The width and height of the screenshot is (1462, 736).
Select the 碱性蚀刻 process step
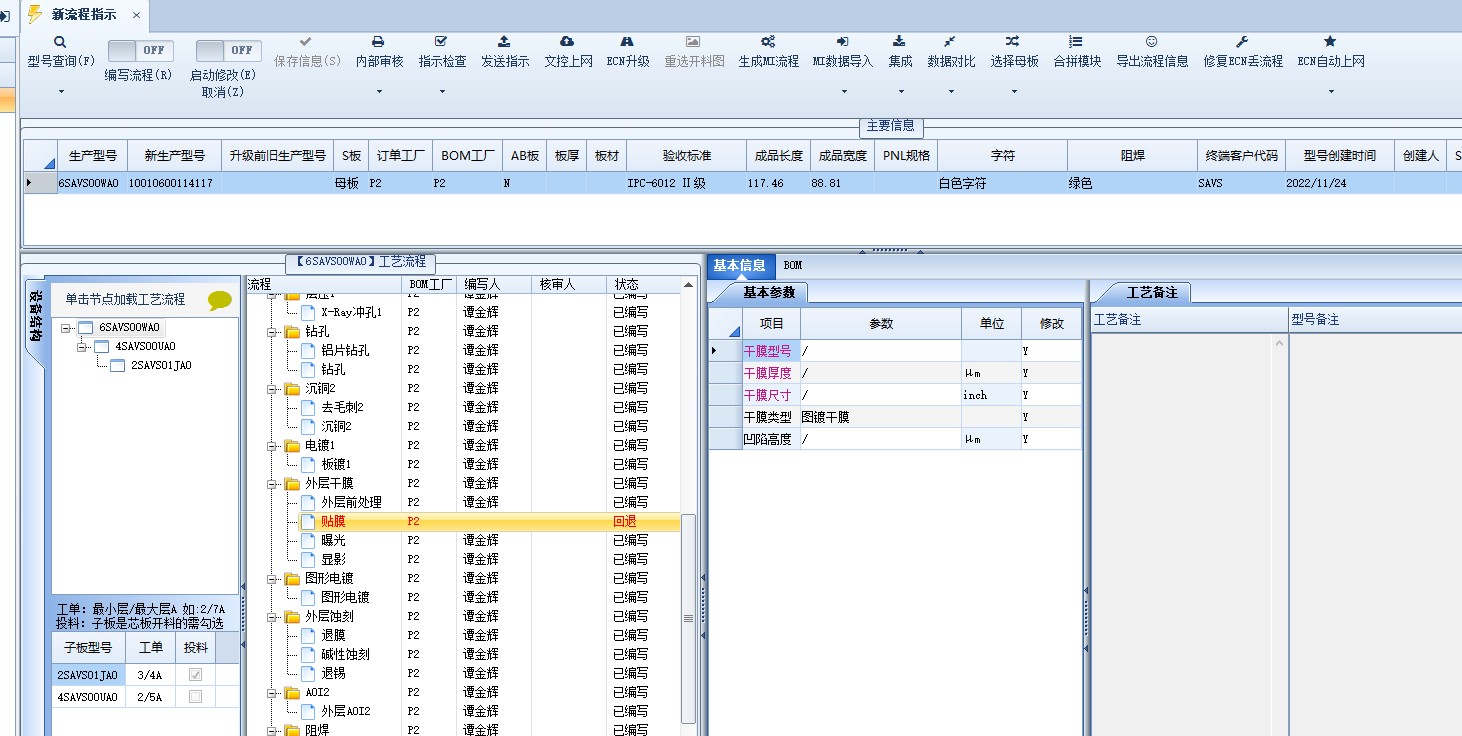[345, 654]
